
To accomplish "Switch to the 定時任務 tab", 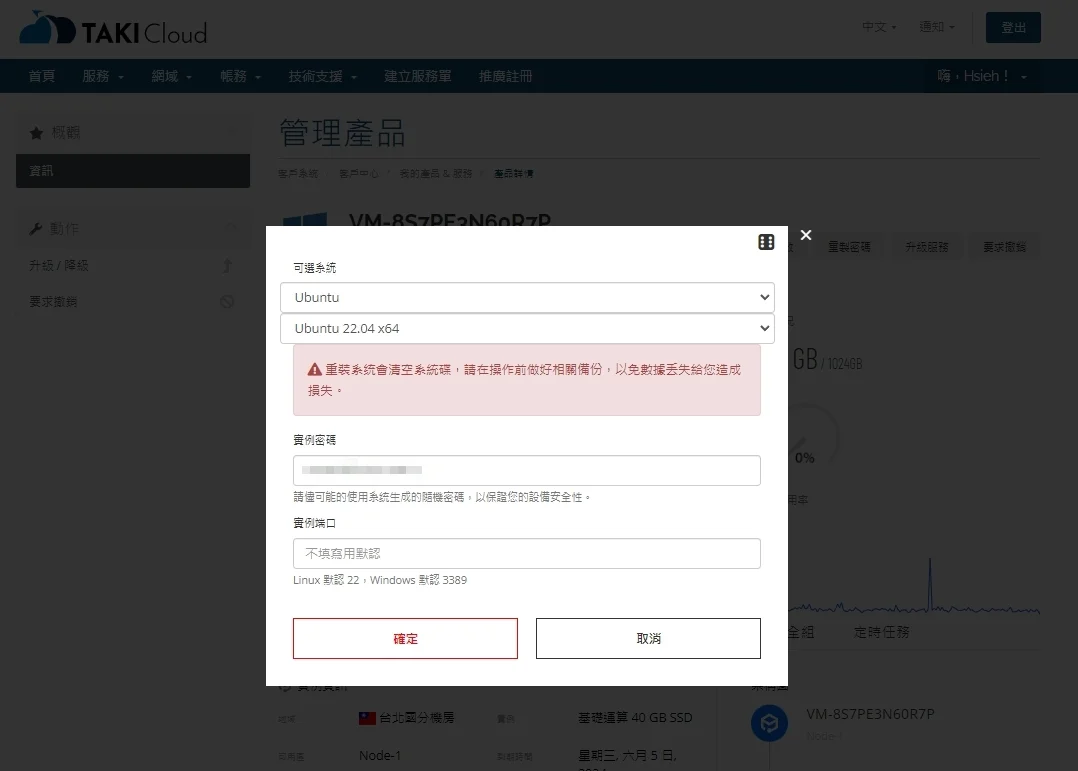I will point(881,632).
